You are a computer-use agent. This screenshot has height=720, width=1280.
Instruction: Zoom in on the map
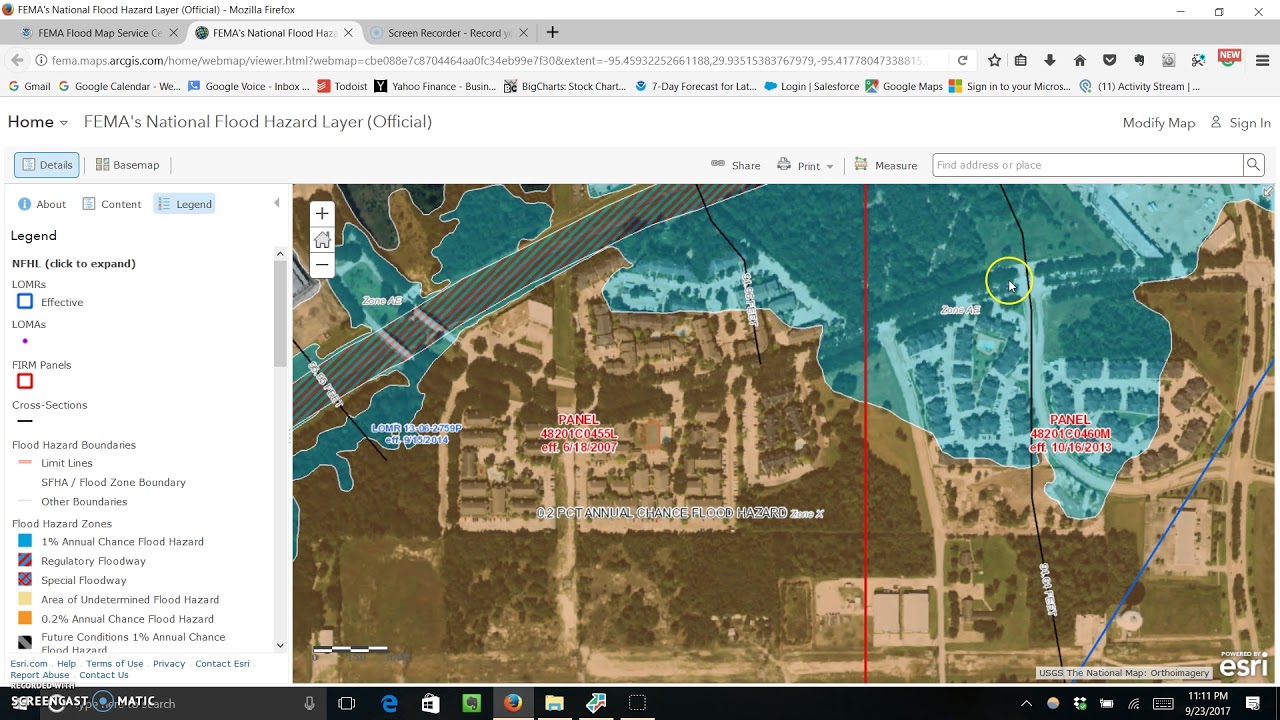click(x=322, y=213)
